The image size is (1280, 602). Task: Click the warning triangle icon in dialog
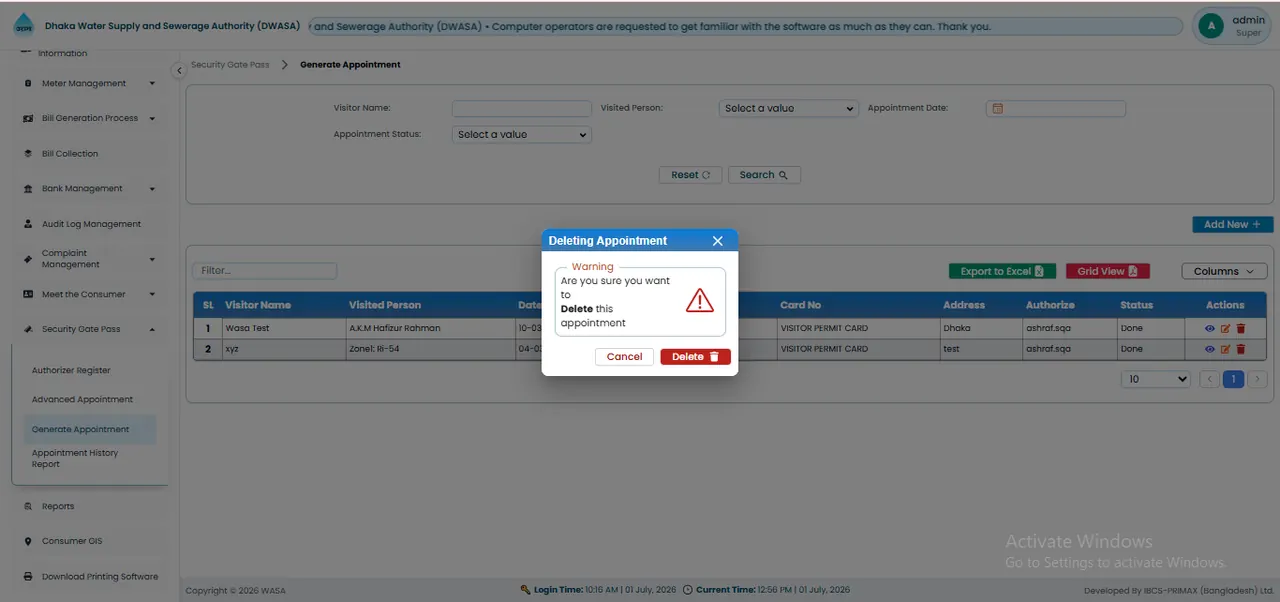coord(699,300)
